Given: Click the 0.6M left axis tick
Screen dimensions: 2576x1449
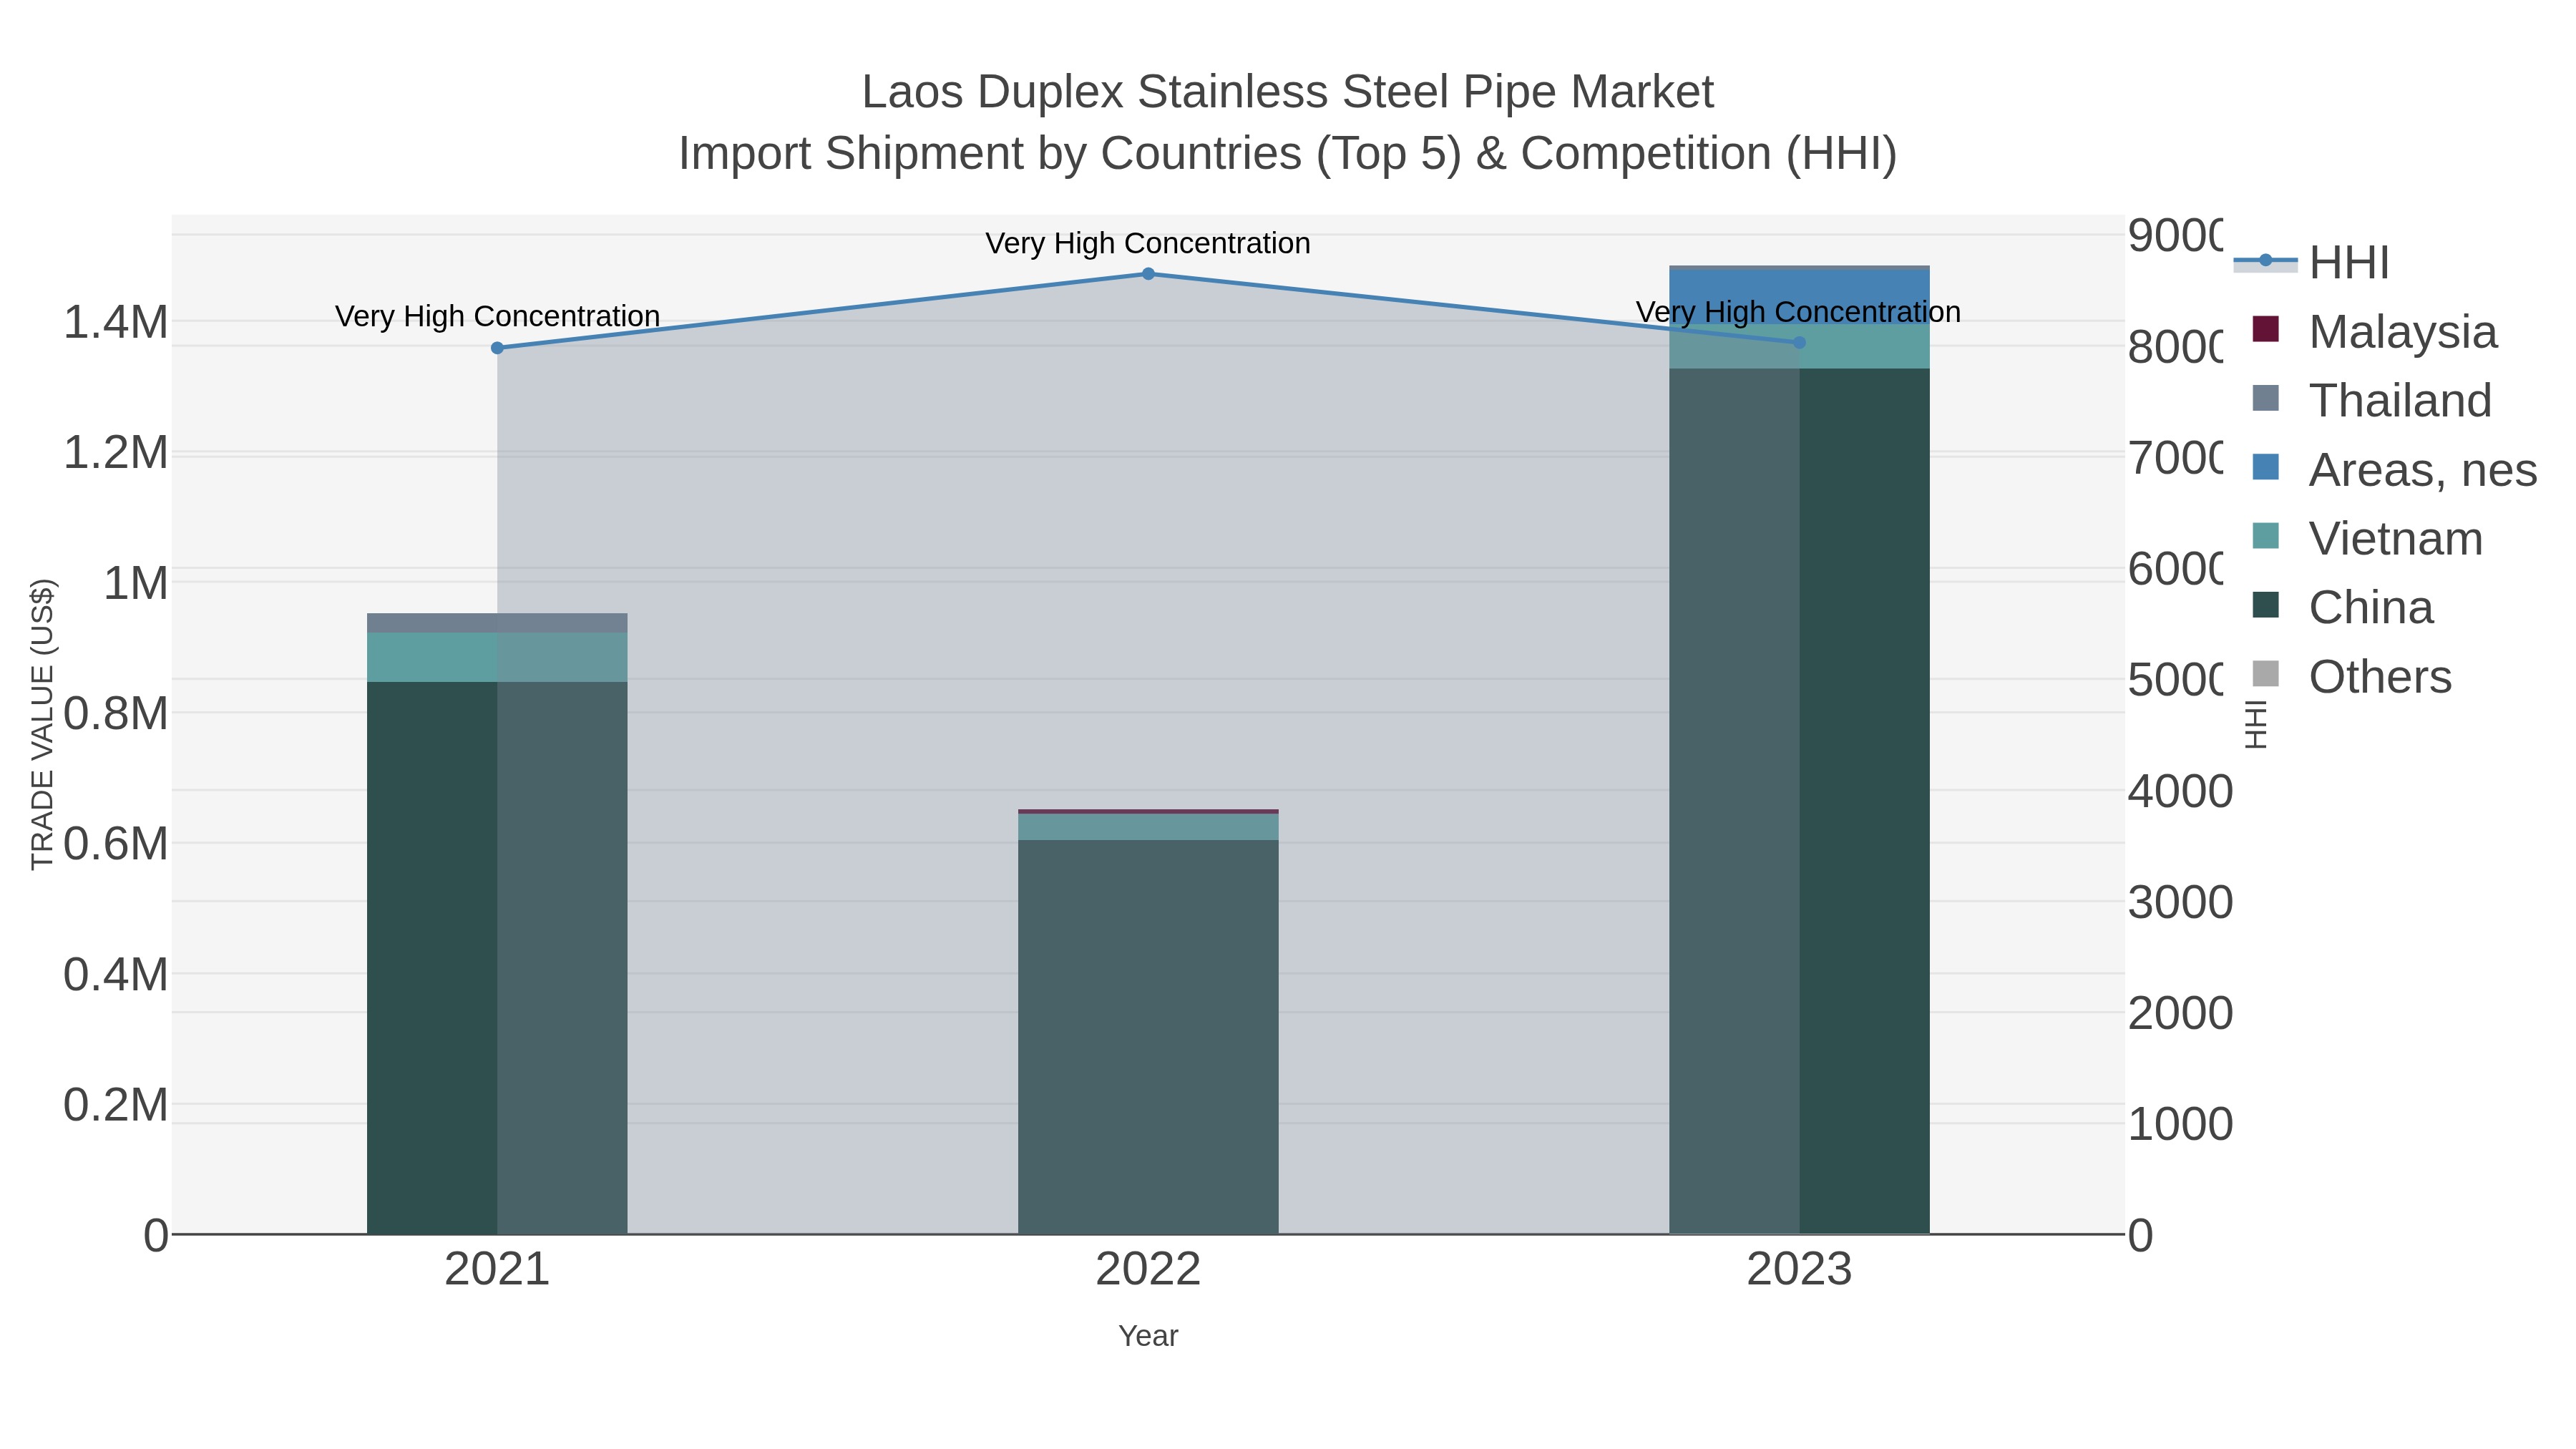Looking at the screenshot, I should [116, 844].
